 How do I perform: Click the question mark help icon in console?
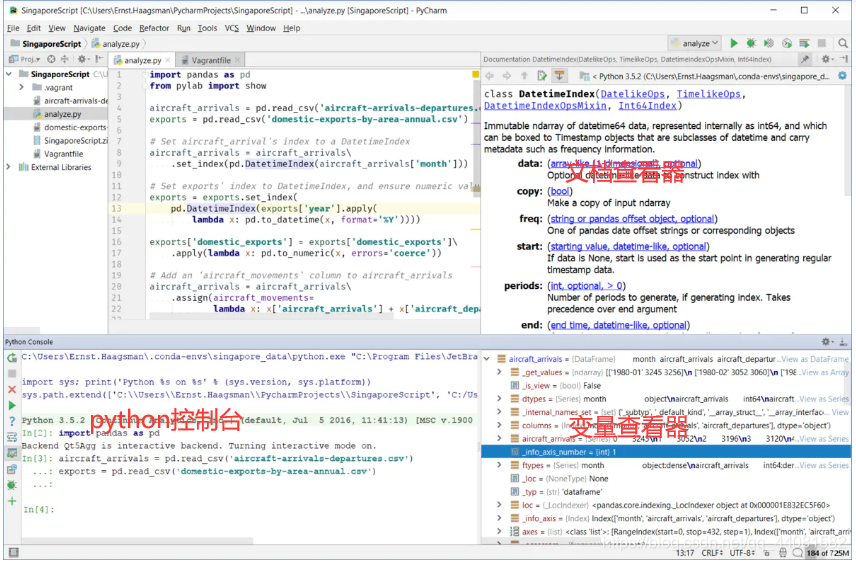click(x=11, y=421)
